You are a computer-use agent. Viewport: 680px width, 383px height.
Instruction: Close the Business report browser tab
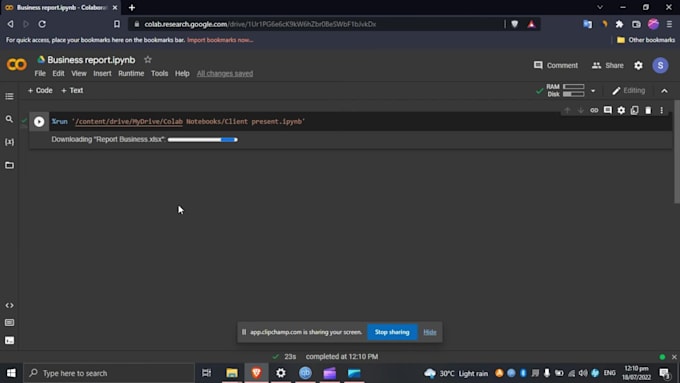pos(115,7)
